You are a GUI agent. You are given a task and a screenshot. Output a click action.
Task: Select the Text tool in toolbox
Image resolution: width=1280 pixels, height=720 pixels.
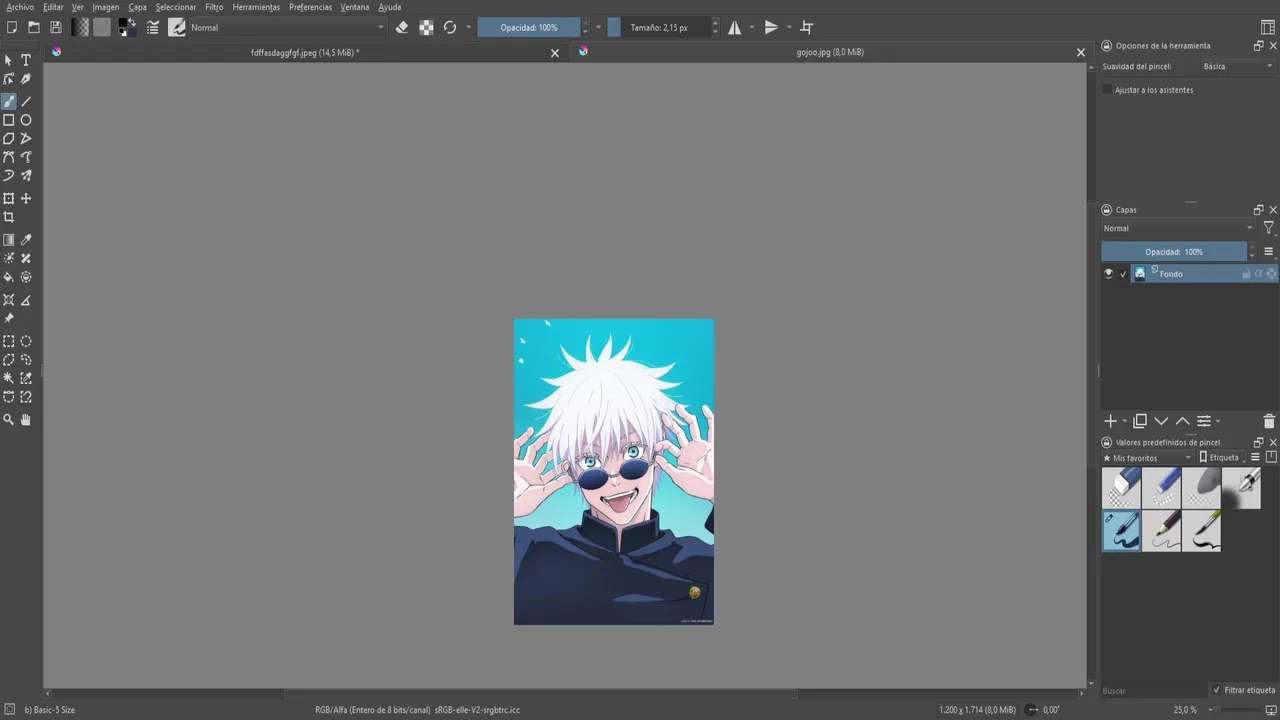click(x=26, y=60)
